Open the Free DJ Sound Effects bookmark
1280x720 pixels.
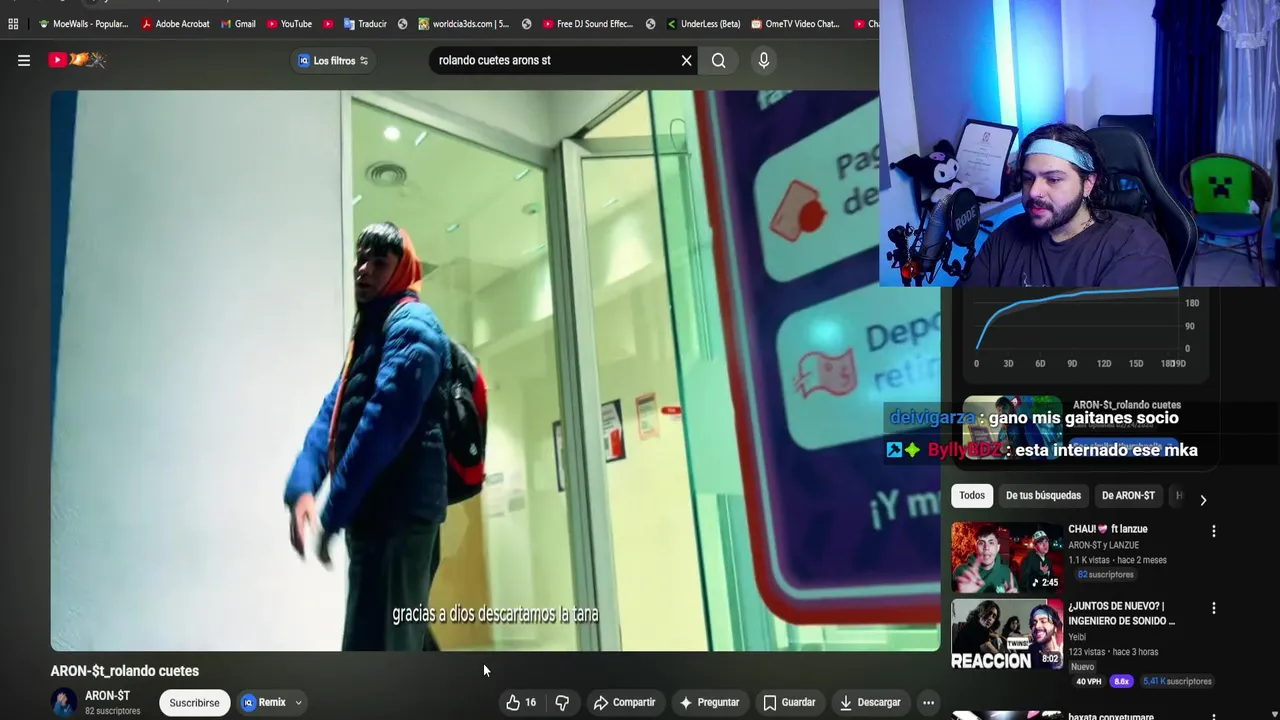[x=588, y=24]
